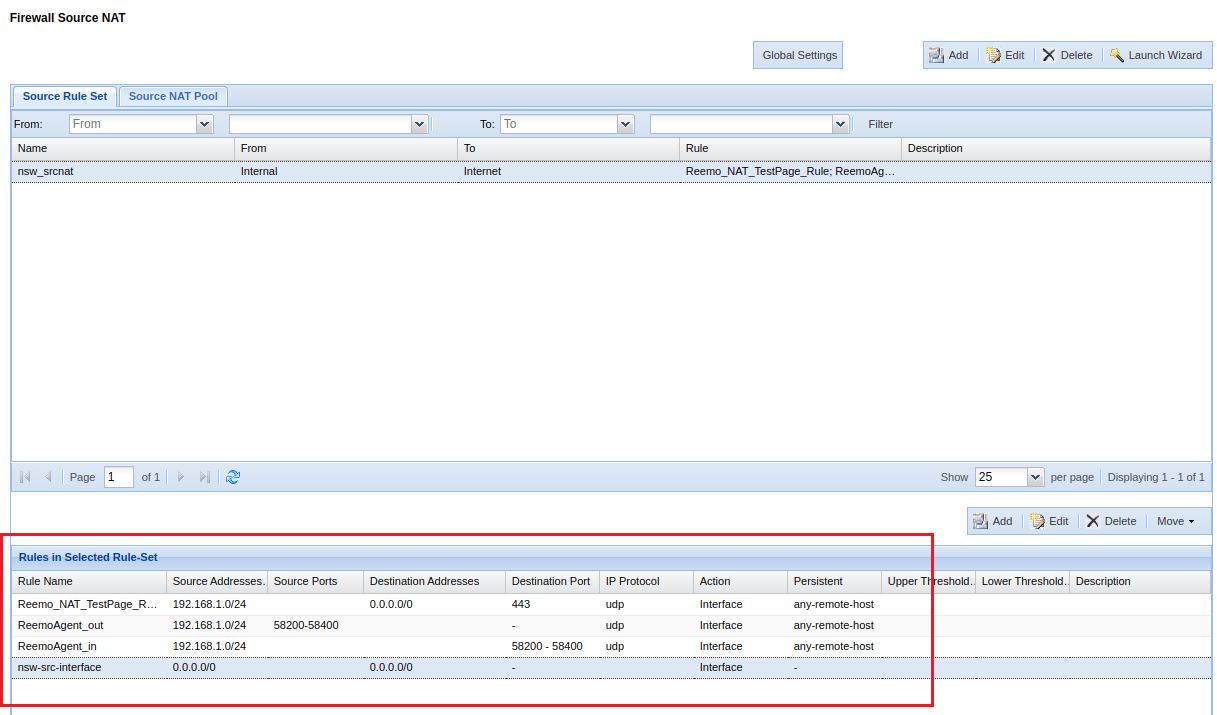Open the From type dropdown
The width and height of the screenshot is (1217, 715).
click(x=205, y=124)
